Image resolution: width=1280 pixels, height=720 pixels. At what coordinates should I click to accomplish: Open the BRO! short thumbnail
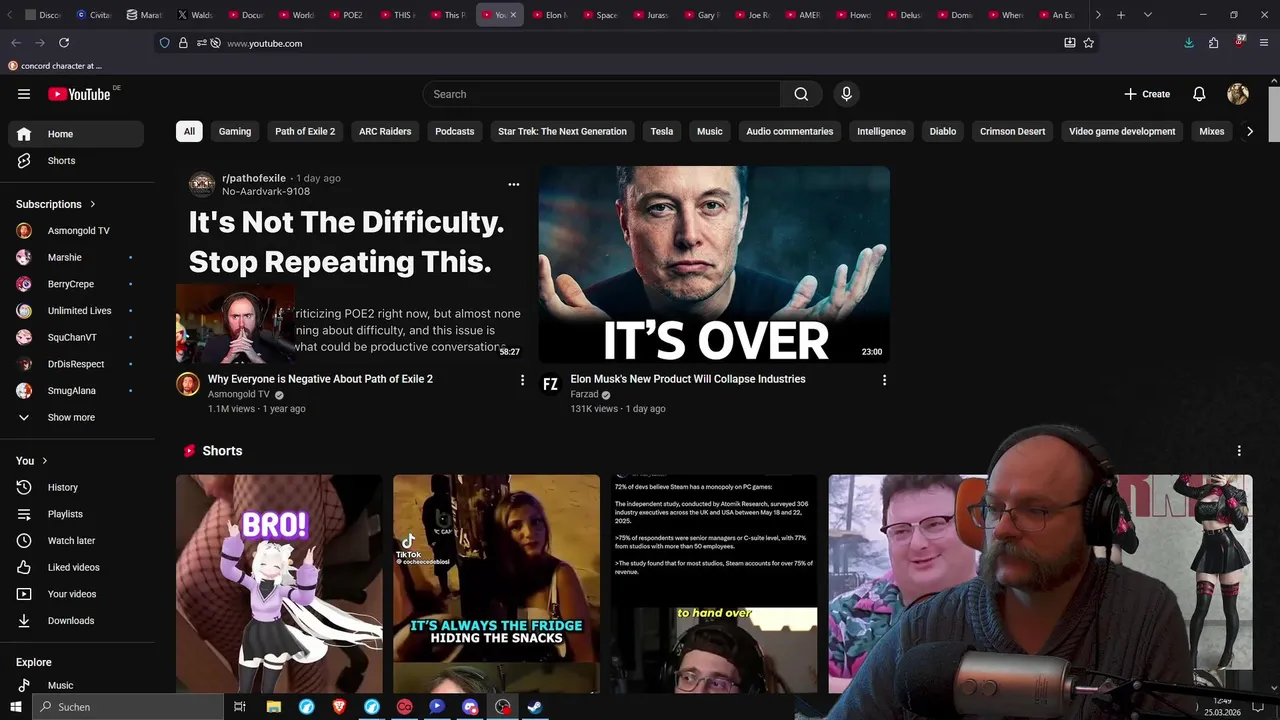click(279, 584)
